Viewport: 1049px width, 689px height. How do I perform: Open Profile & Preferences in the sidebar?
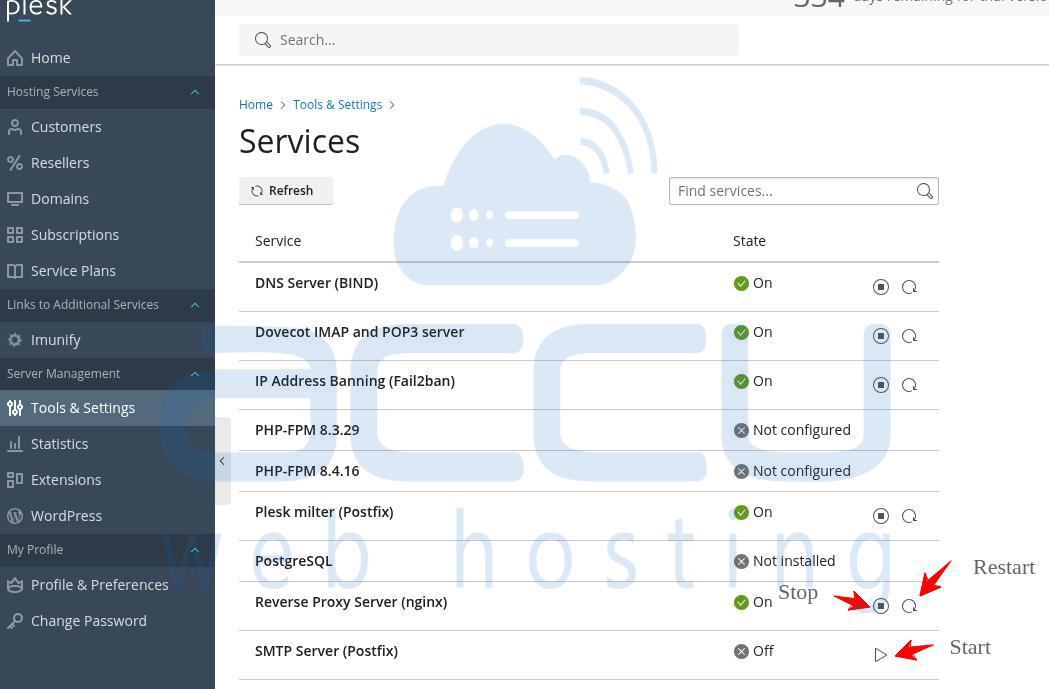(x=107, y=585)
